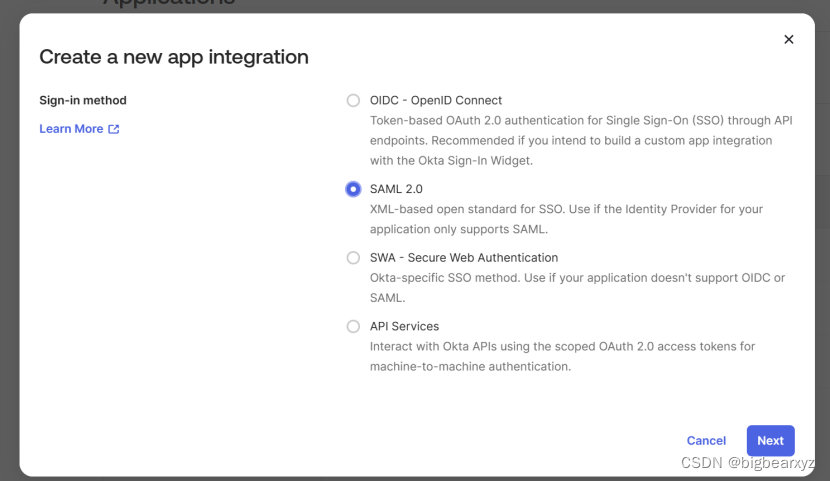Proceed with the Next button

point(770,440)
